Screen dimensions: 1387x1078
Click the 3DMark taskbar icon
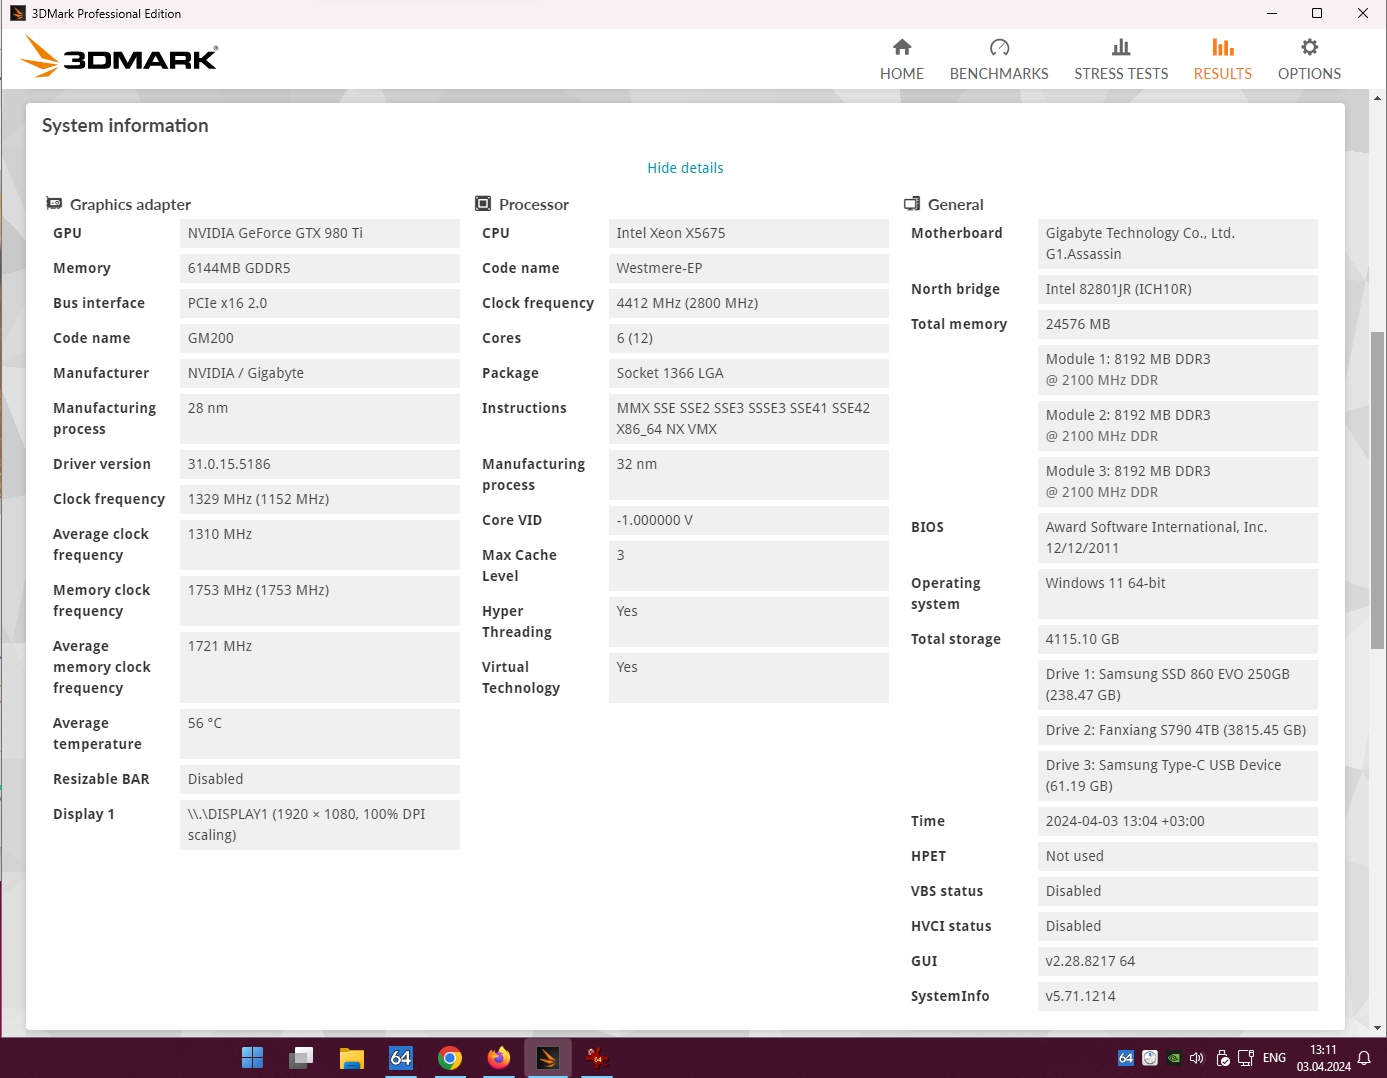coord(548,1058)
